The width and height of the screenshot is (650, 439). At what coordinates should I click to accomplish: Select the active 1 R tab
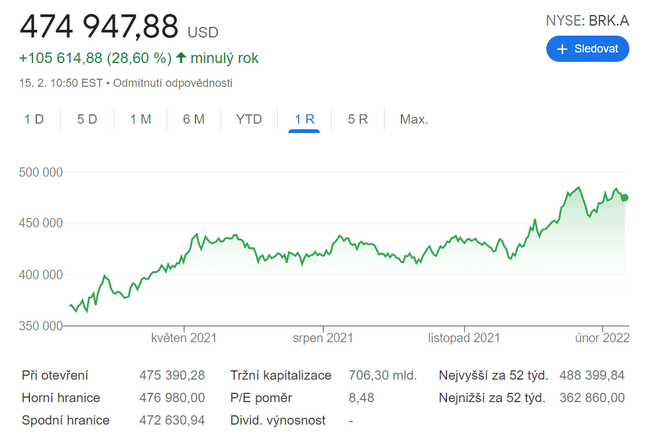pyautogui.click(x=304, y=119)
